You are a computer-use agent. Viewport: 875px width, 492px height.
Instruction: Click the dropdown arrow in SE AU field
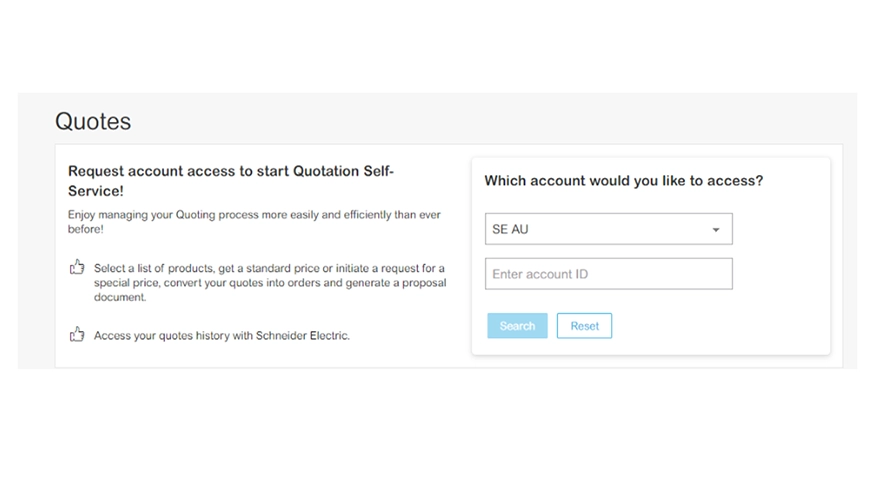click(x=715, y=230)
